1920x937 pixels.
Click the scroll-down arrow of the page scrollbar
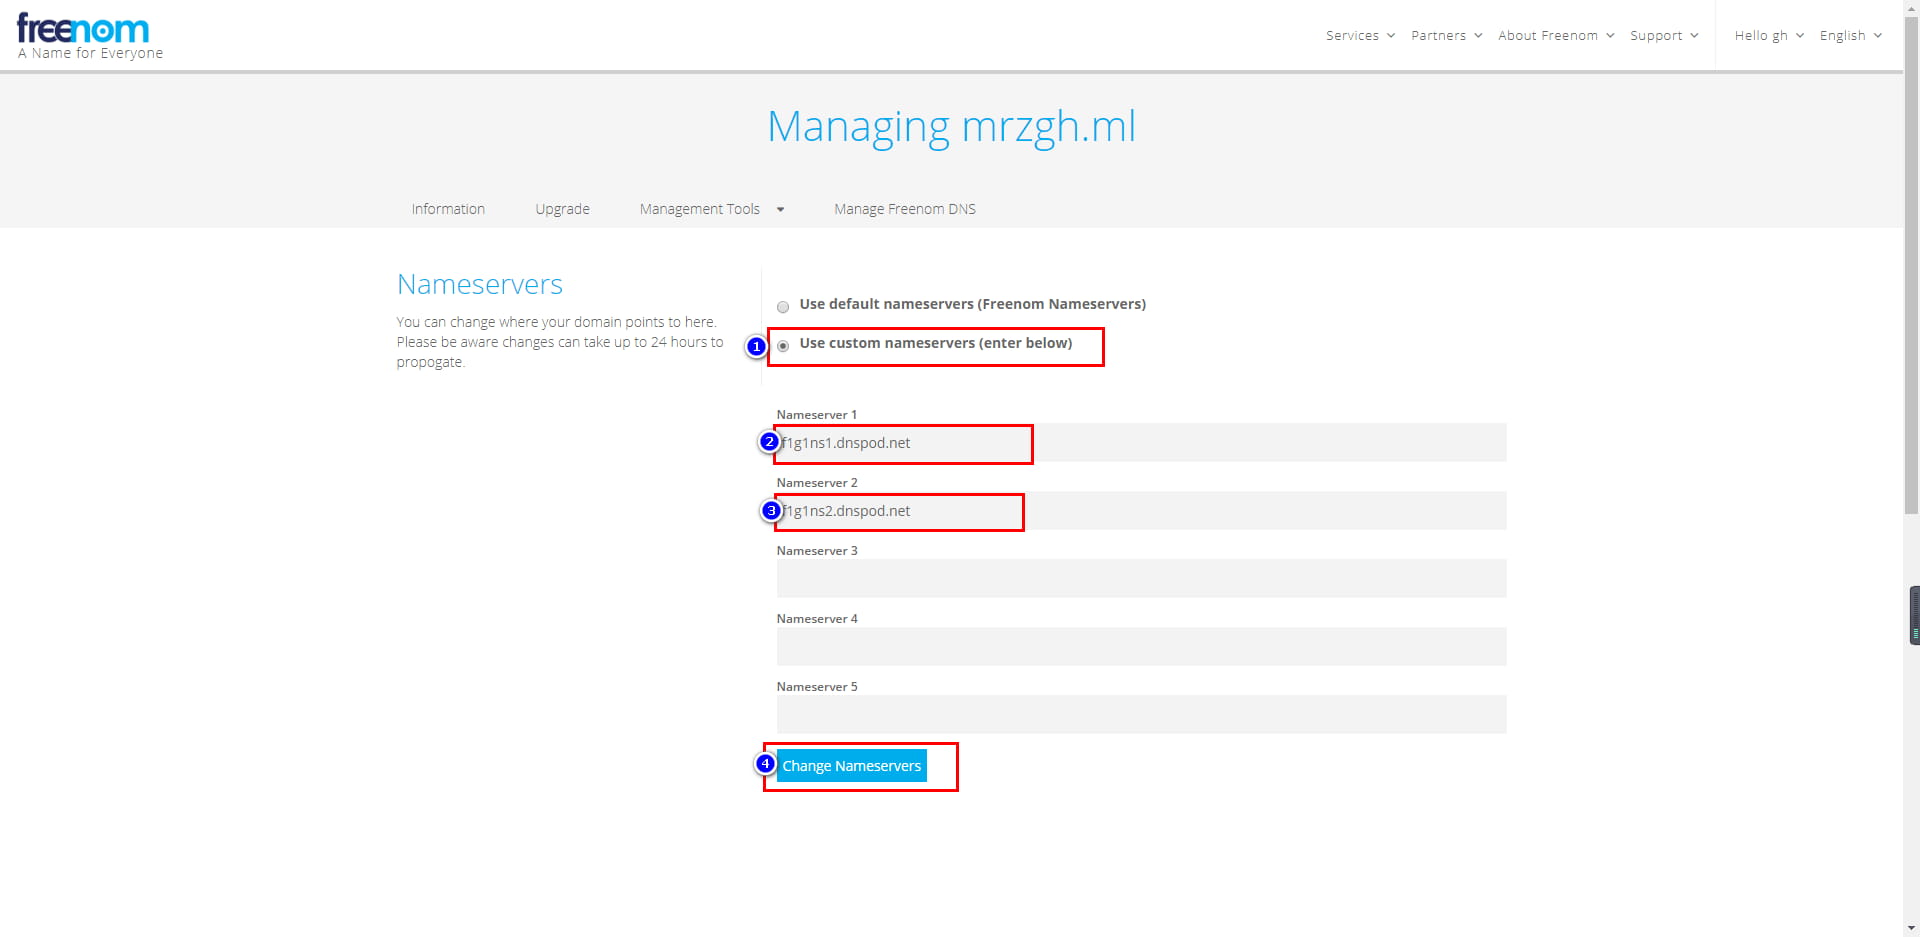click(1911, 928)
